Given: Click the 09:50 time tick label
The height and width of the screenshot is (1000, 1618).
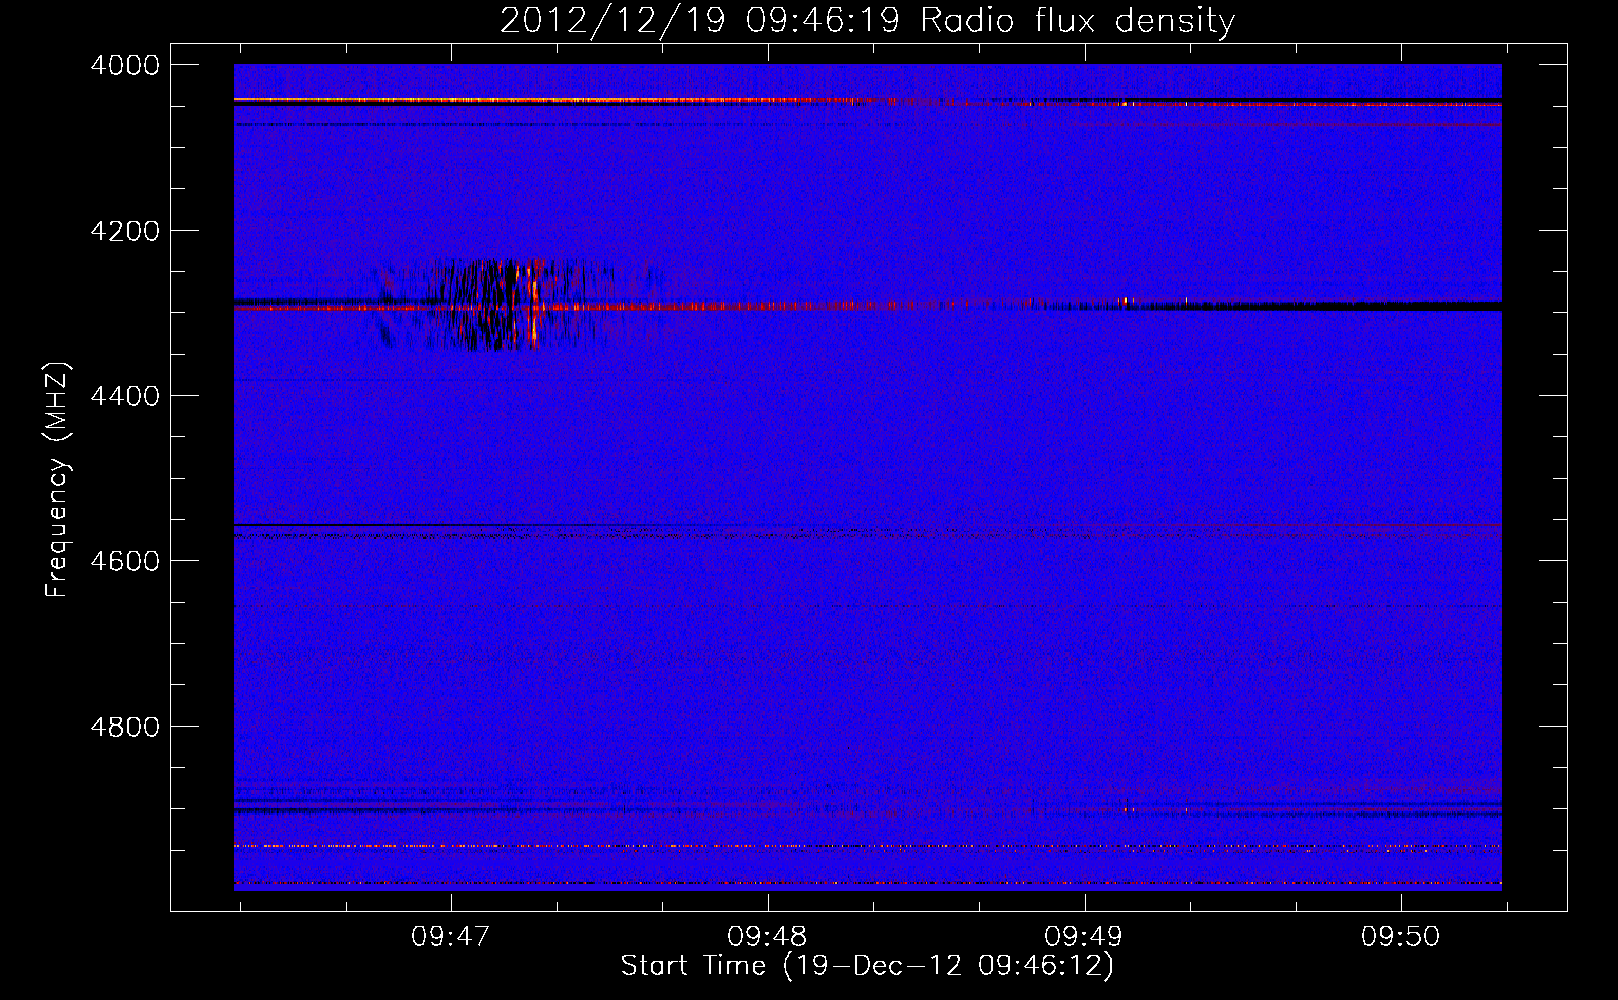Looking at the screenshot, I should [x=1401, y=937].
